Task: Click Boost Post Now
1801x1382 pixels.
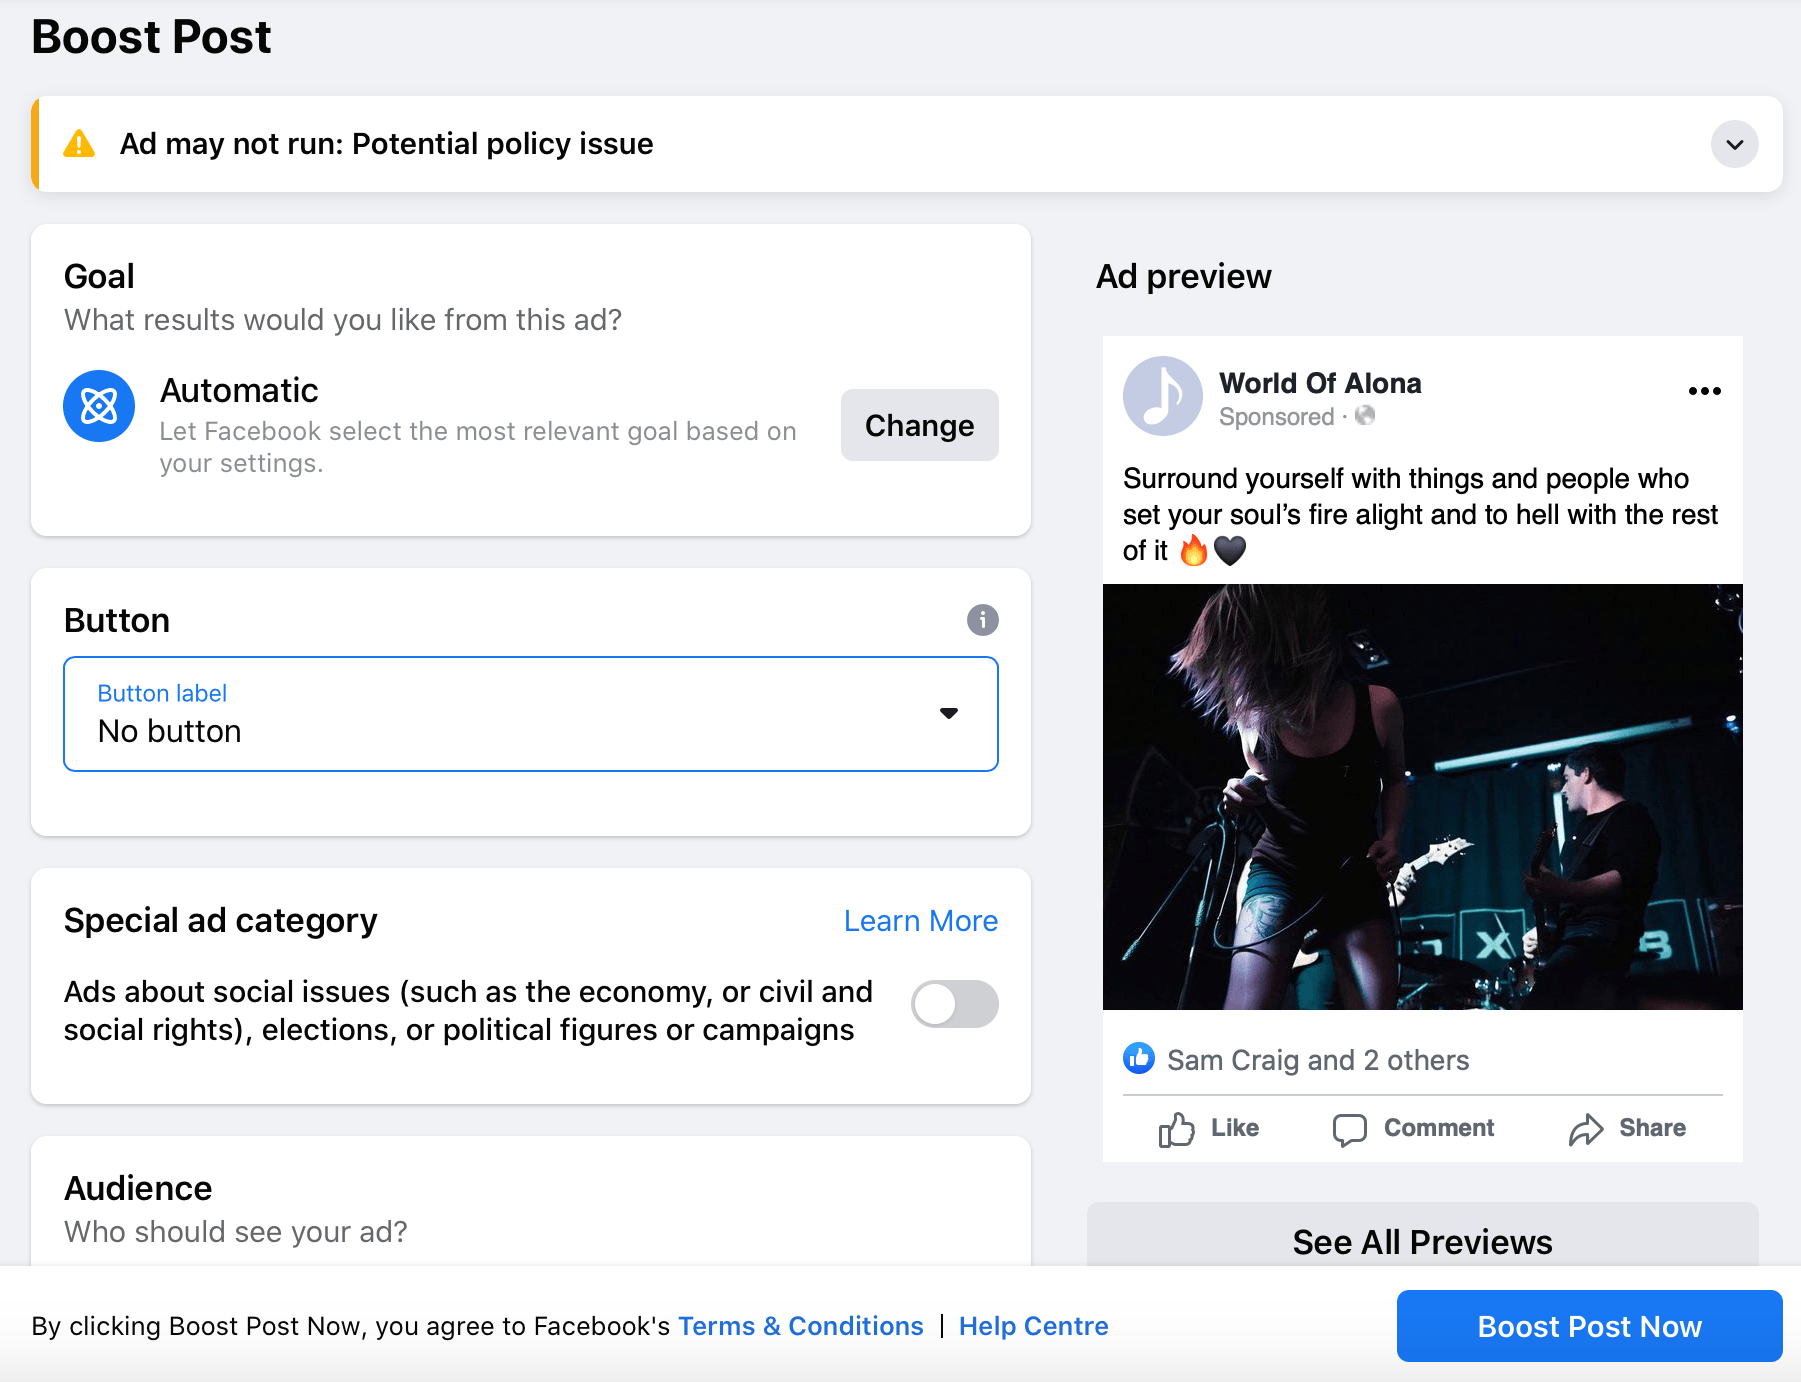Action: click(1589, 1326)
